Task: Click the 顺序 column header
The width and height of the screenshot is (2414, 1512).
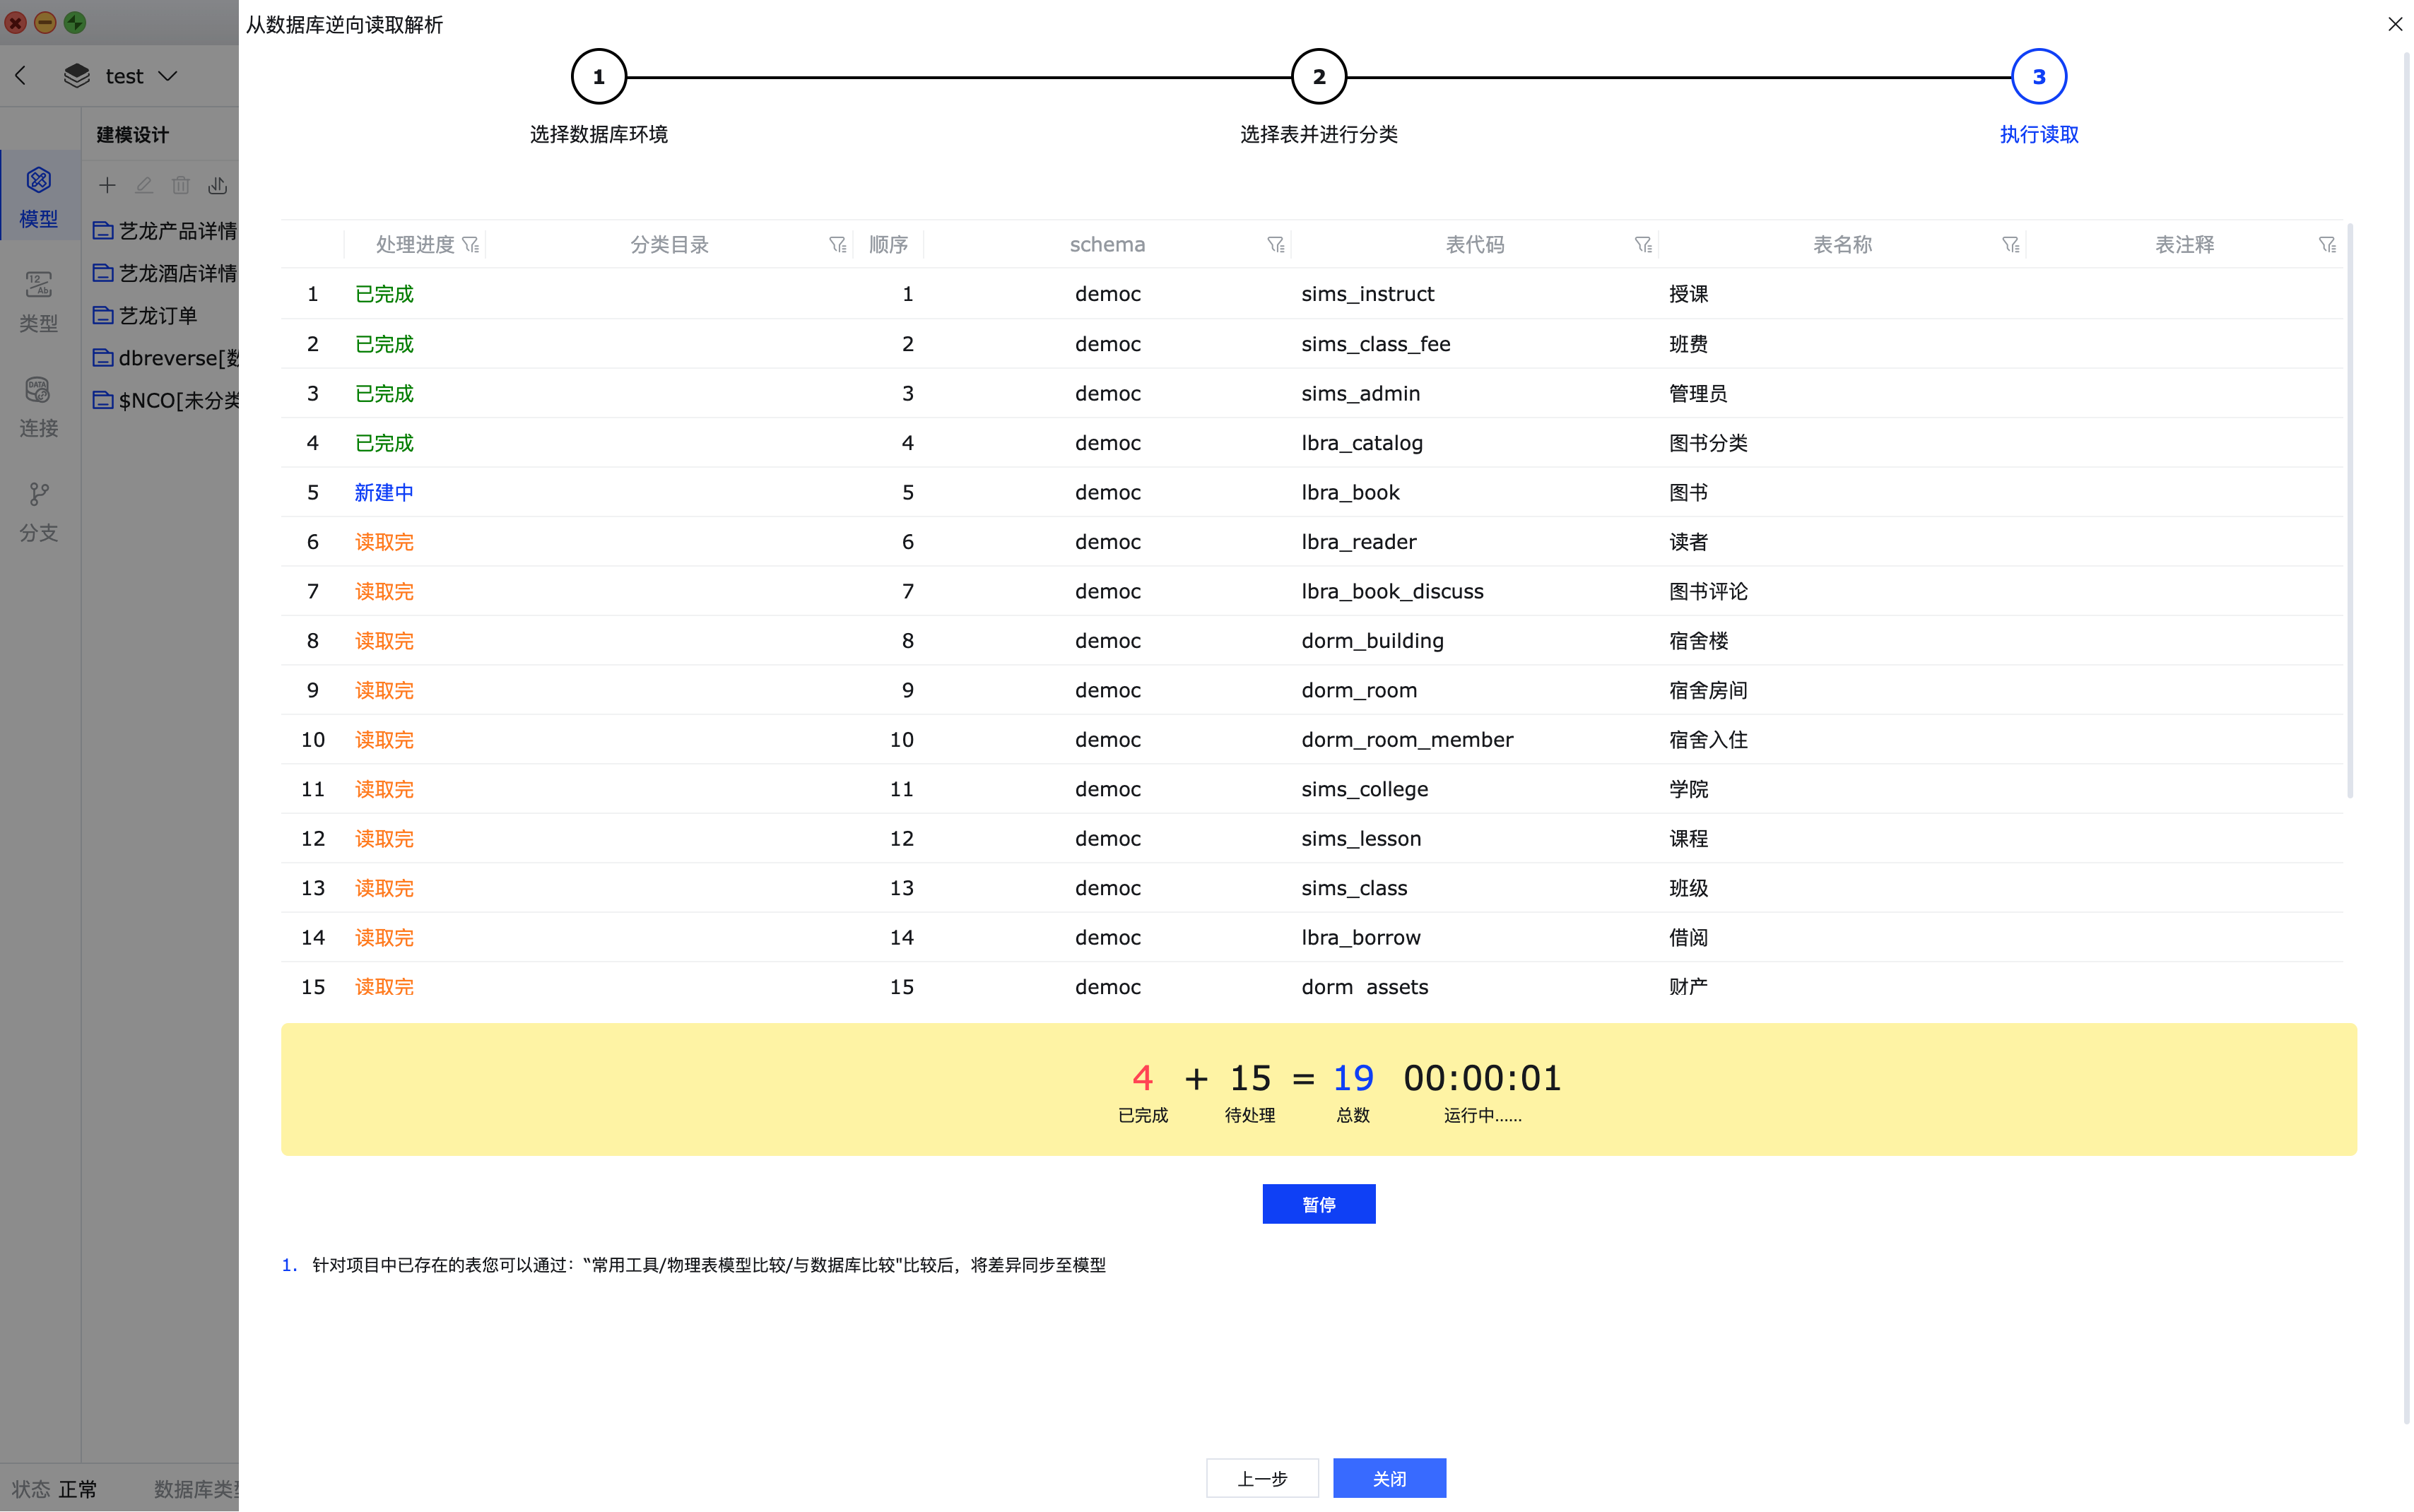Action: [888, 245]
